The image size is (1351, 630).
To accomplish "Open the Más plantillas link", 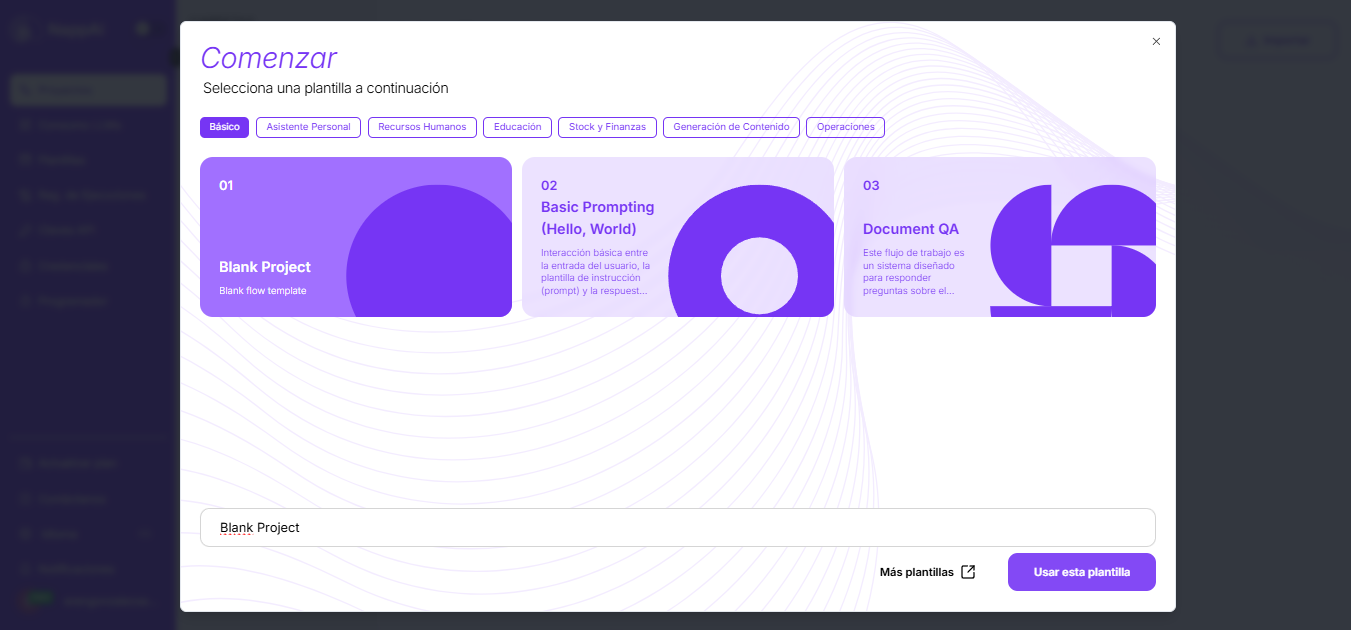I will point(916,572).
